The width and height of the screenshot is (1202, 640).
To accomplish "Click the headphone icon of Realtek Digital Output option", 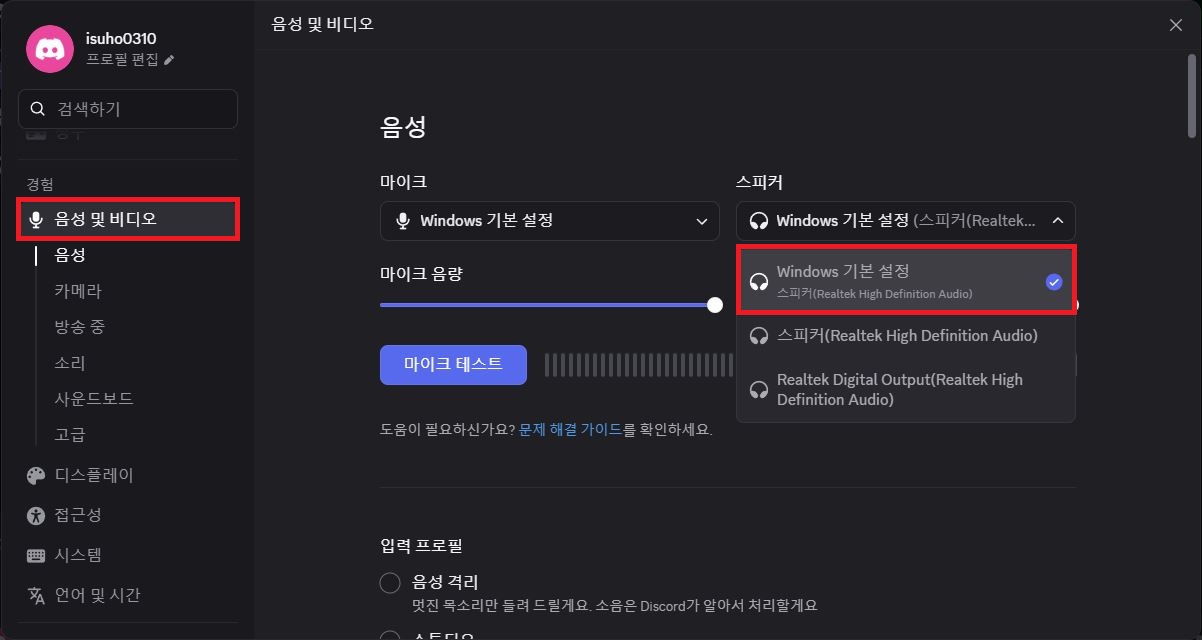I will [x=759, y=390].
